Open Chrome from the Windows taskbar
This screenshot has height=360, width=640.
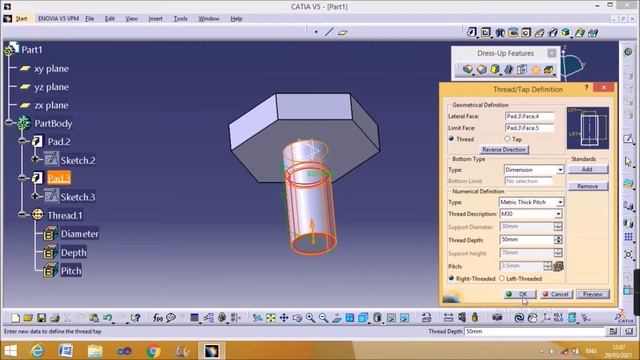point(153,351)
